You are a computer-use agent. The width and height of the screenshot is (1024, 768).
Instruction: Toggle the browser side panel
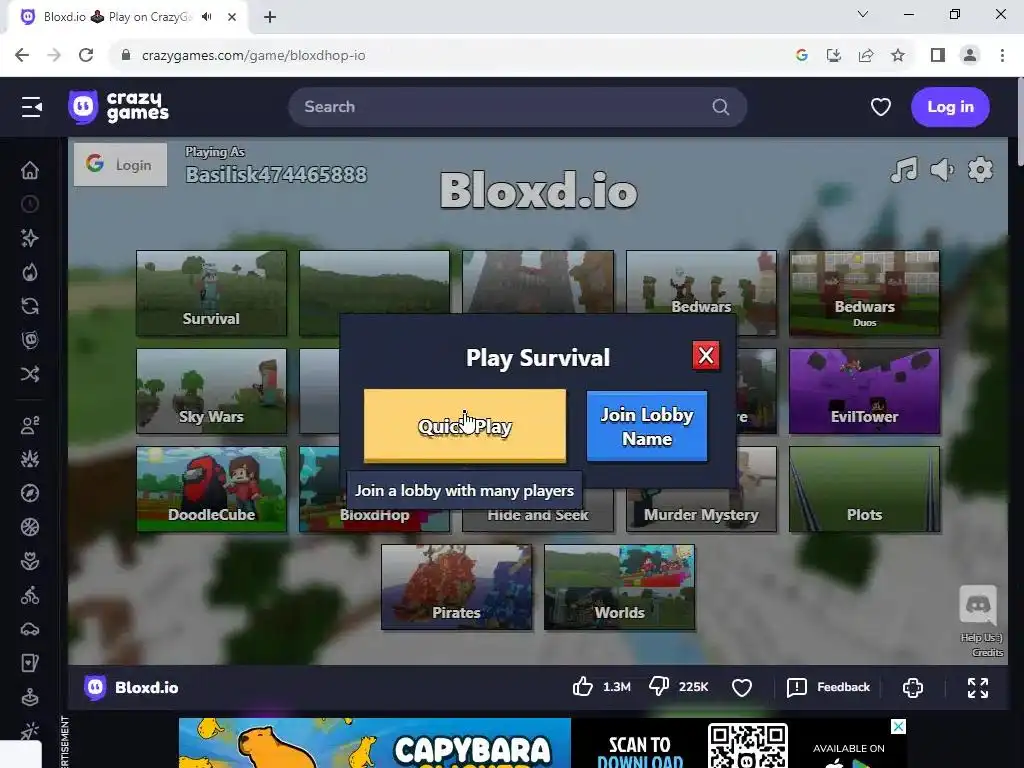tap(938, 56)
